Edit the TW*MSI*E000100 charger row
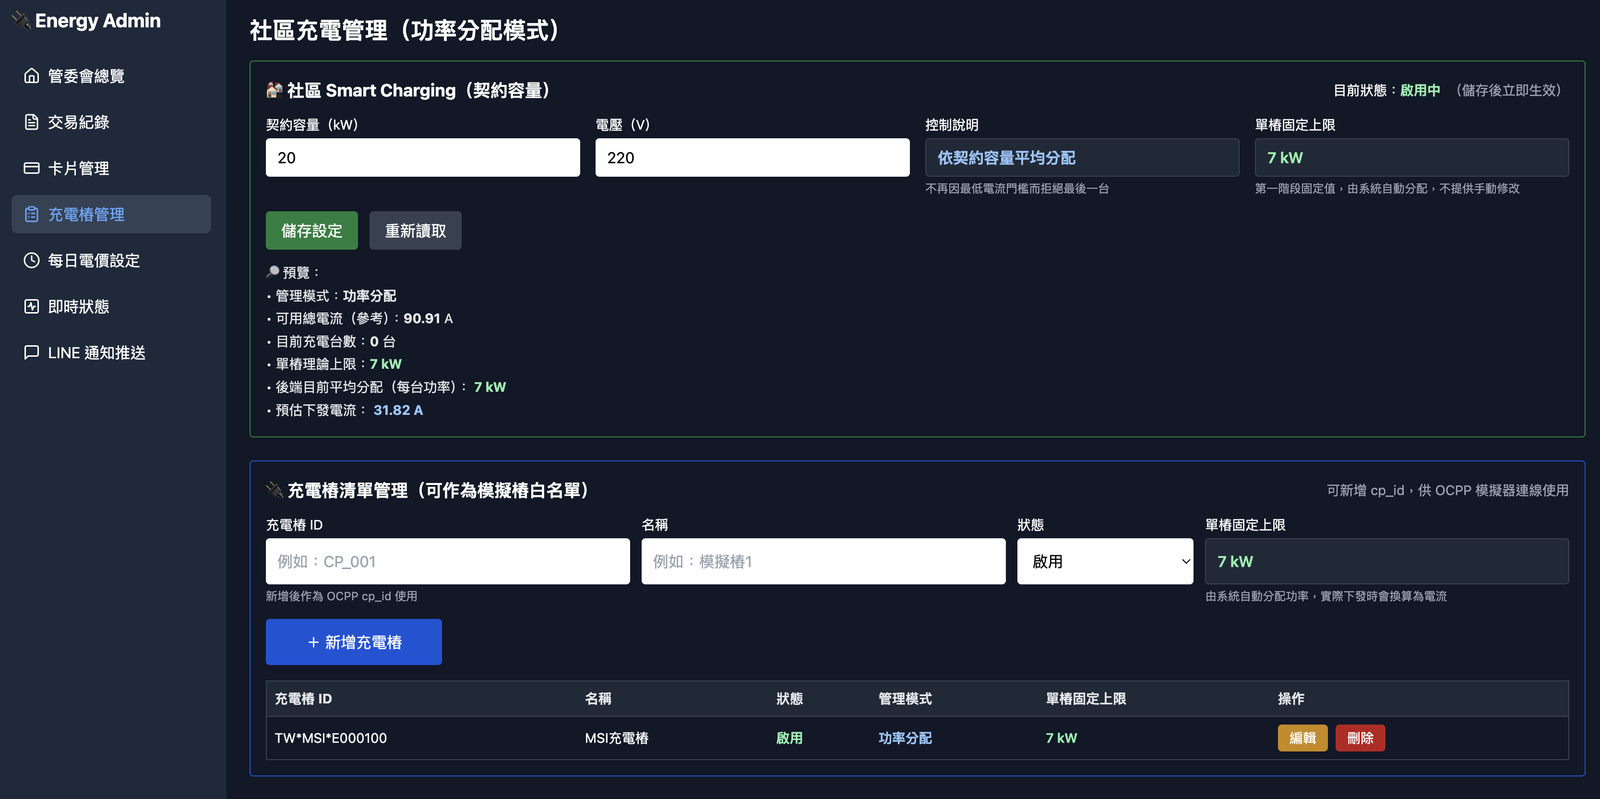This screenshot has width=1600, height=799. coord(1303,738)
